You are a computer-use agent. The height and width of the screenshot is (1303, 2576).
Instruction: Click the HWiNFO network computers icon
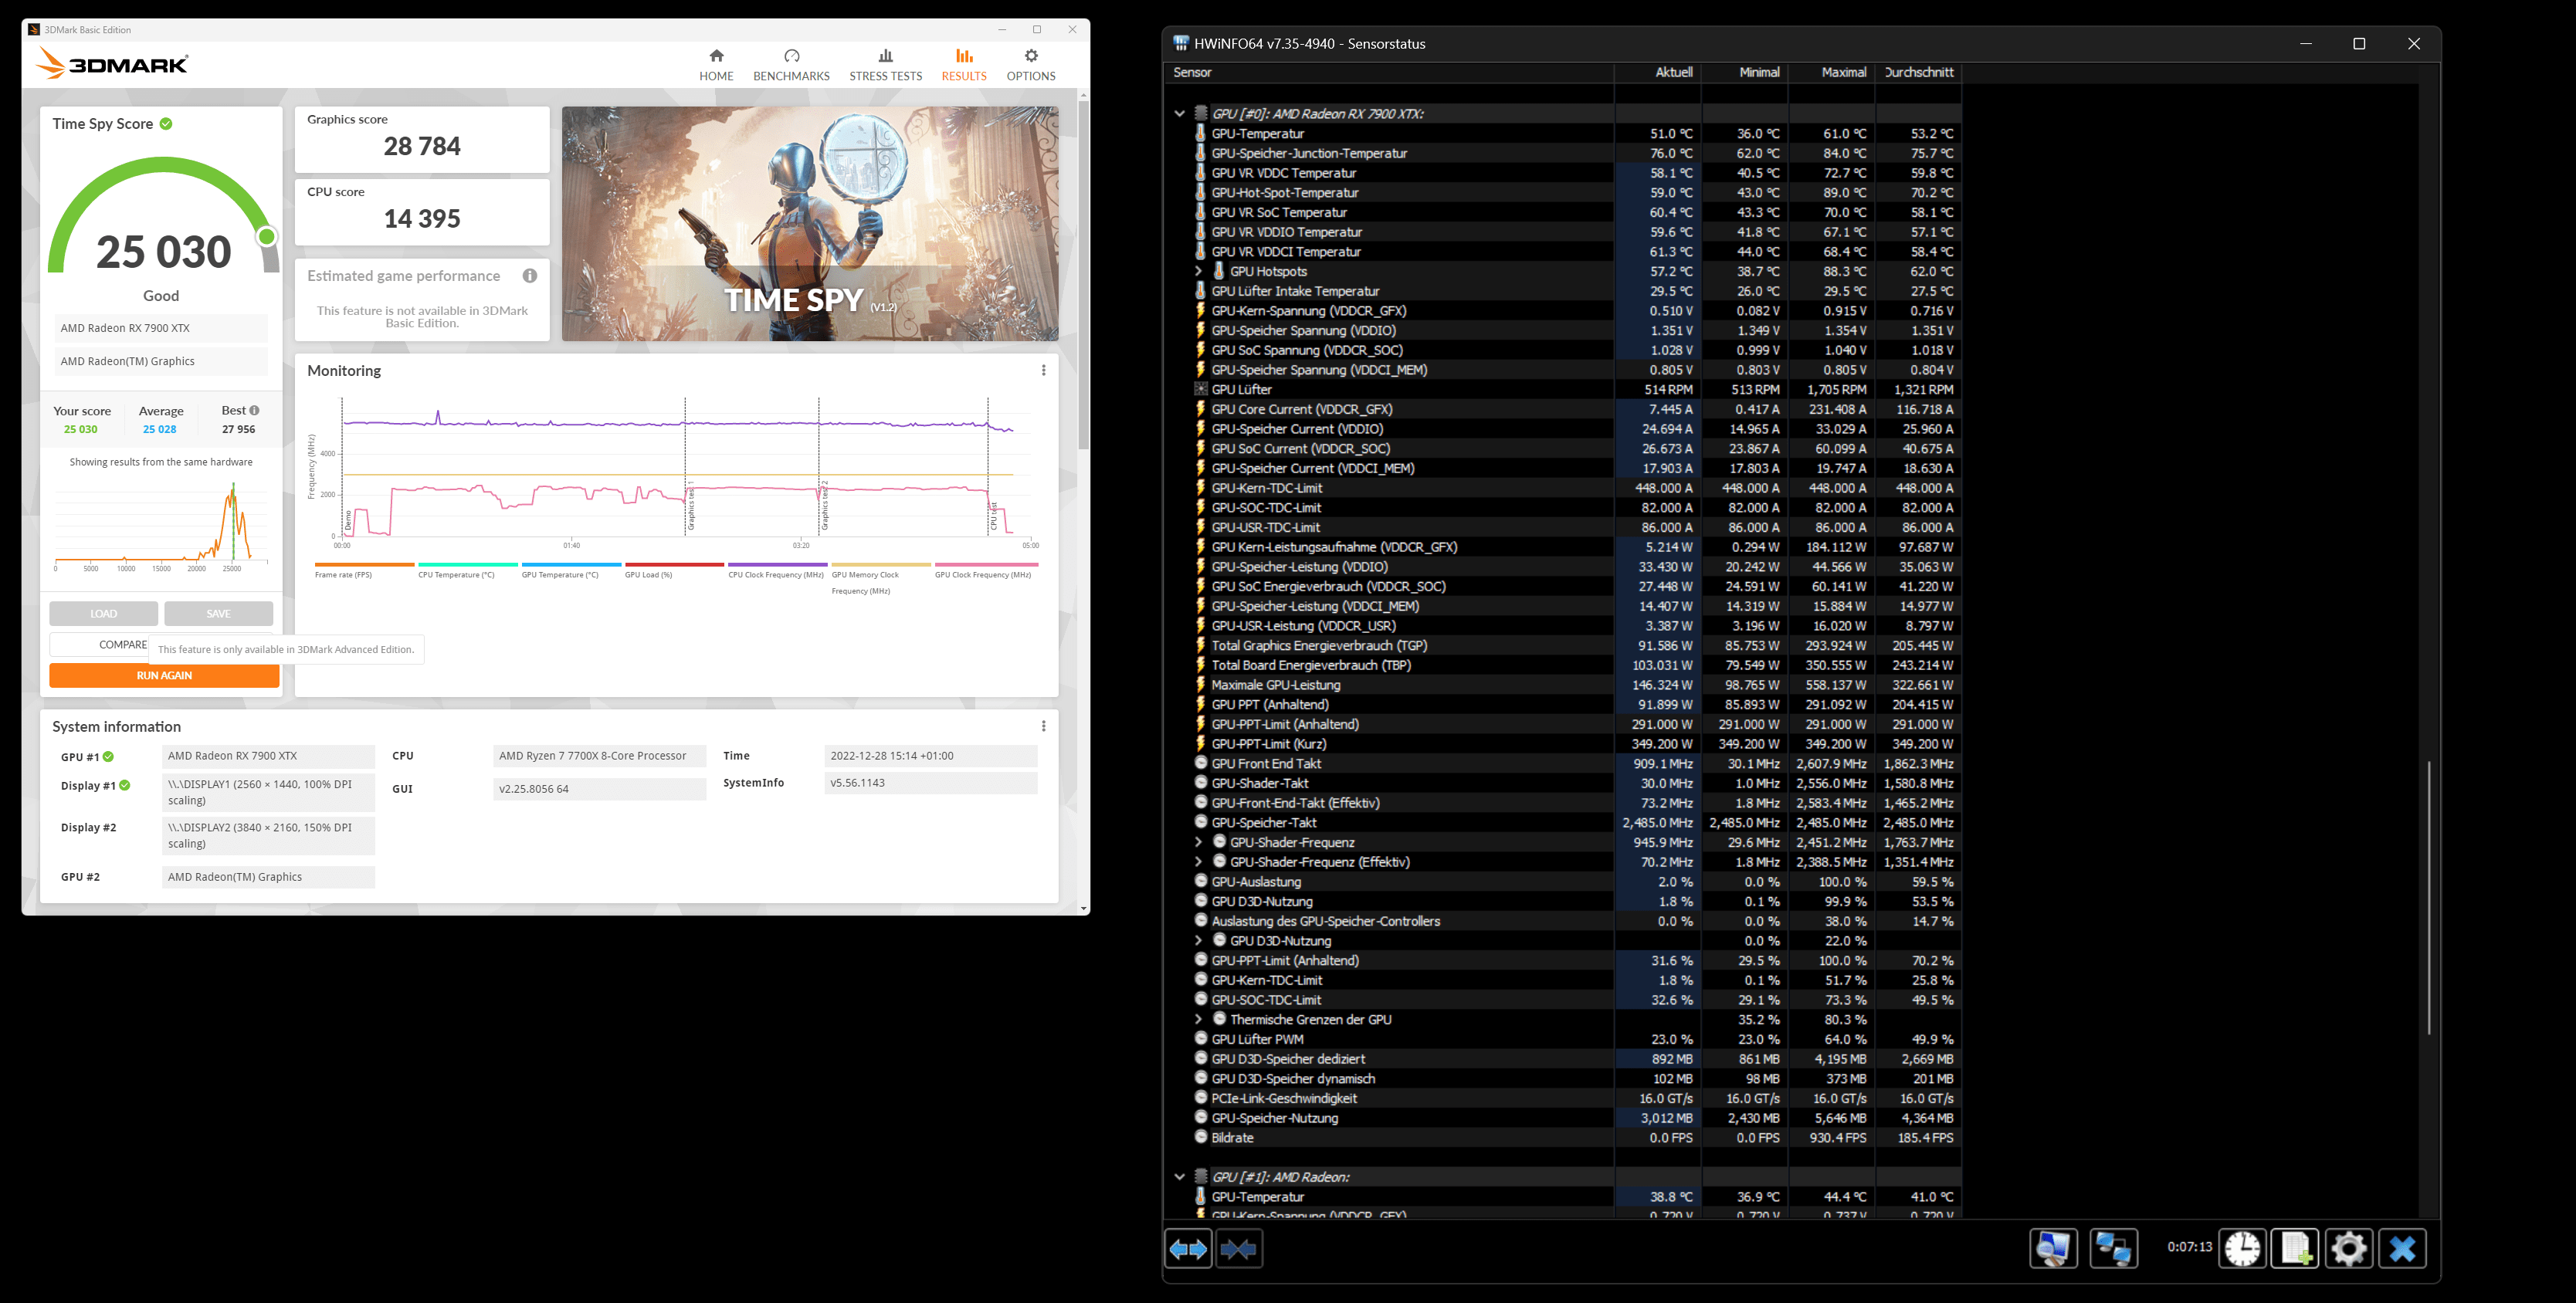point(2113,1249)
